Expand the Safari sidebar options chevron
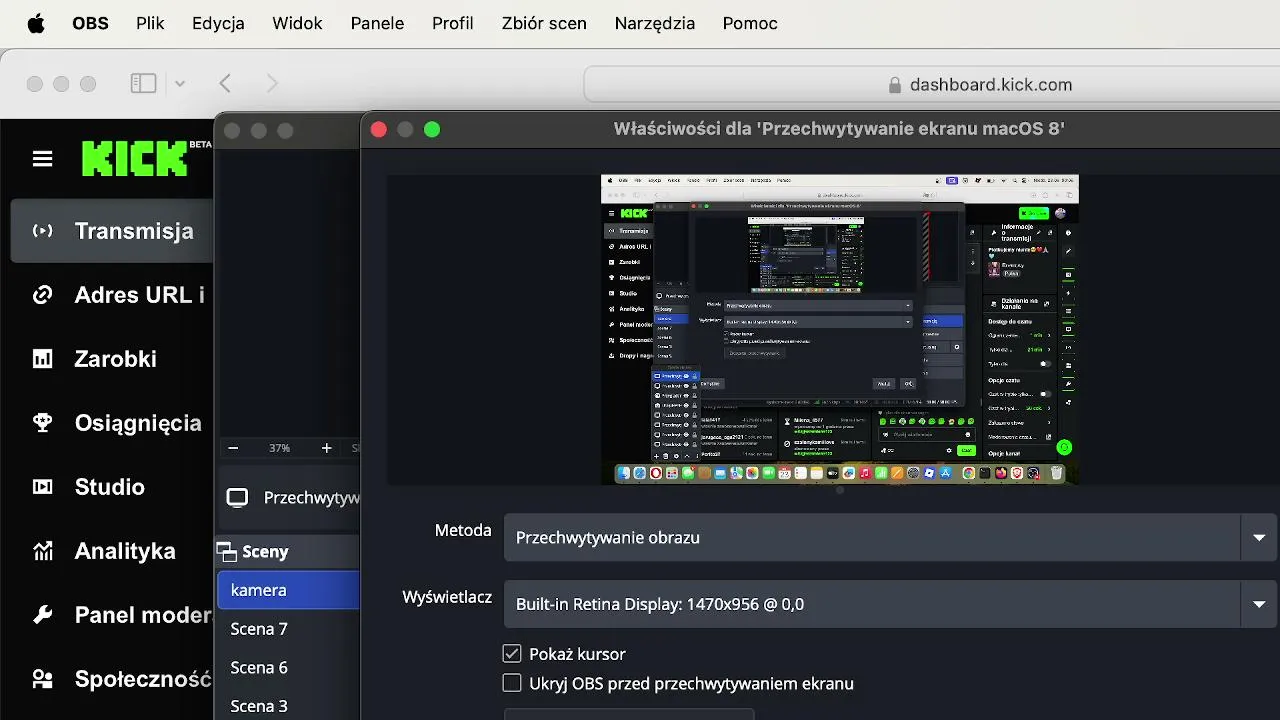The width and height of the screenshot is (1280, 720). [x=180, y=84]
